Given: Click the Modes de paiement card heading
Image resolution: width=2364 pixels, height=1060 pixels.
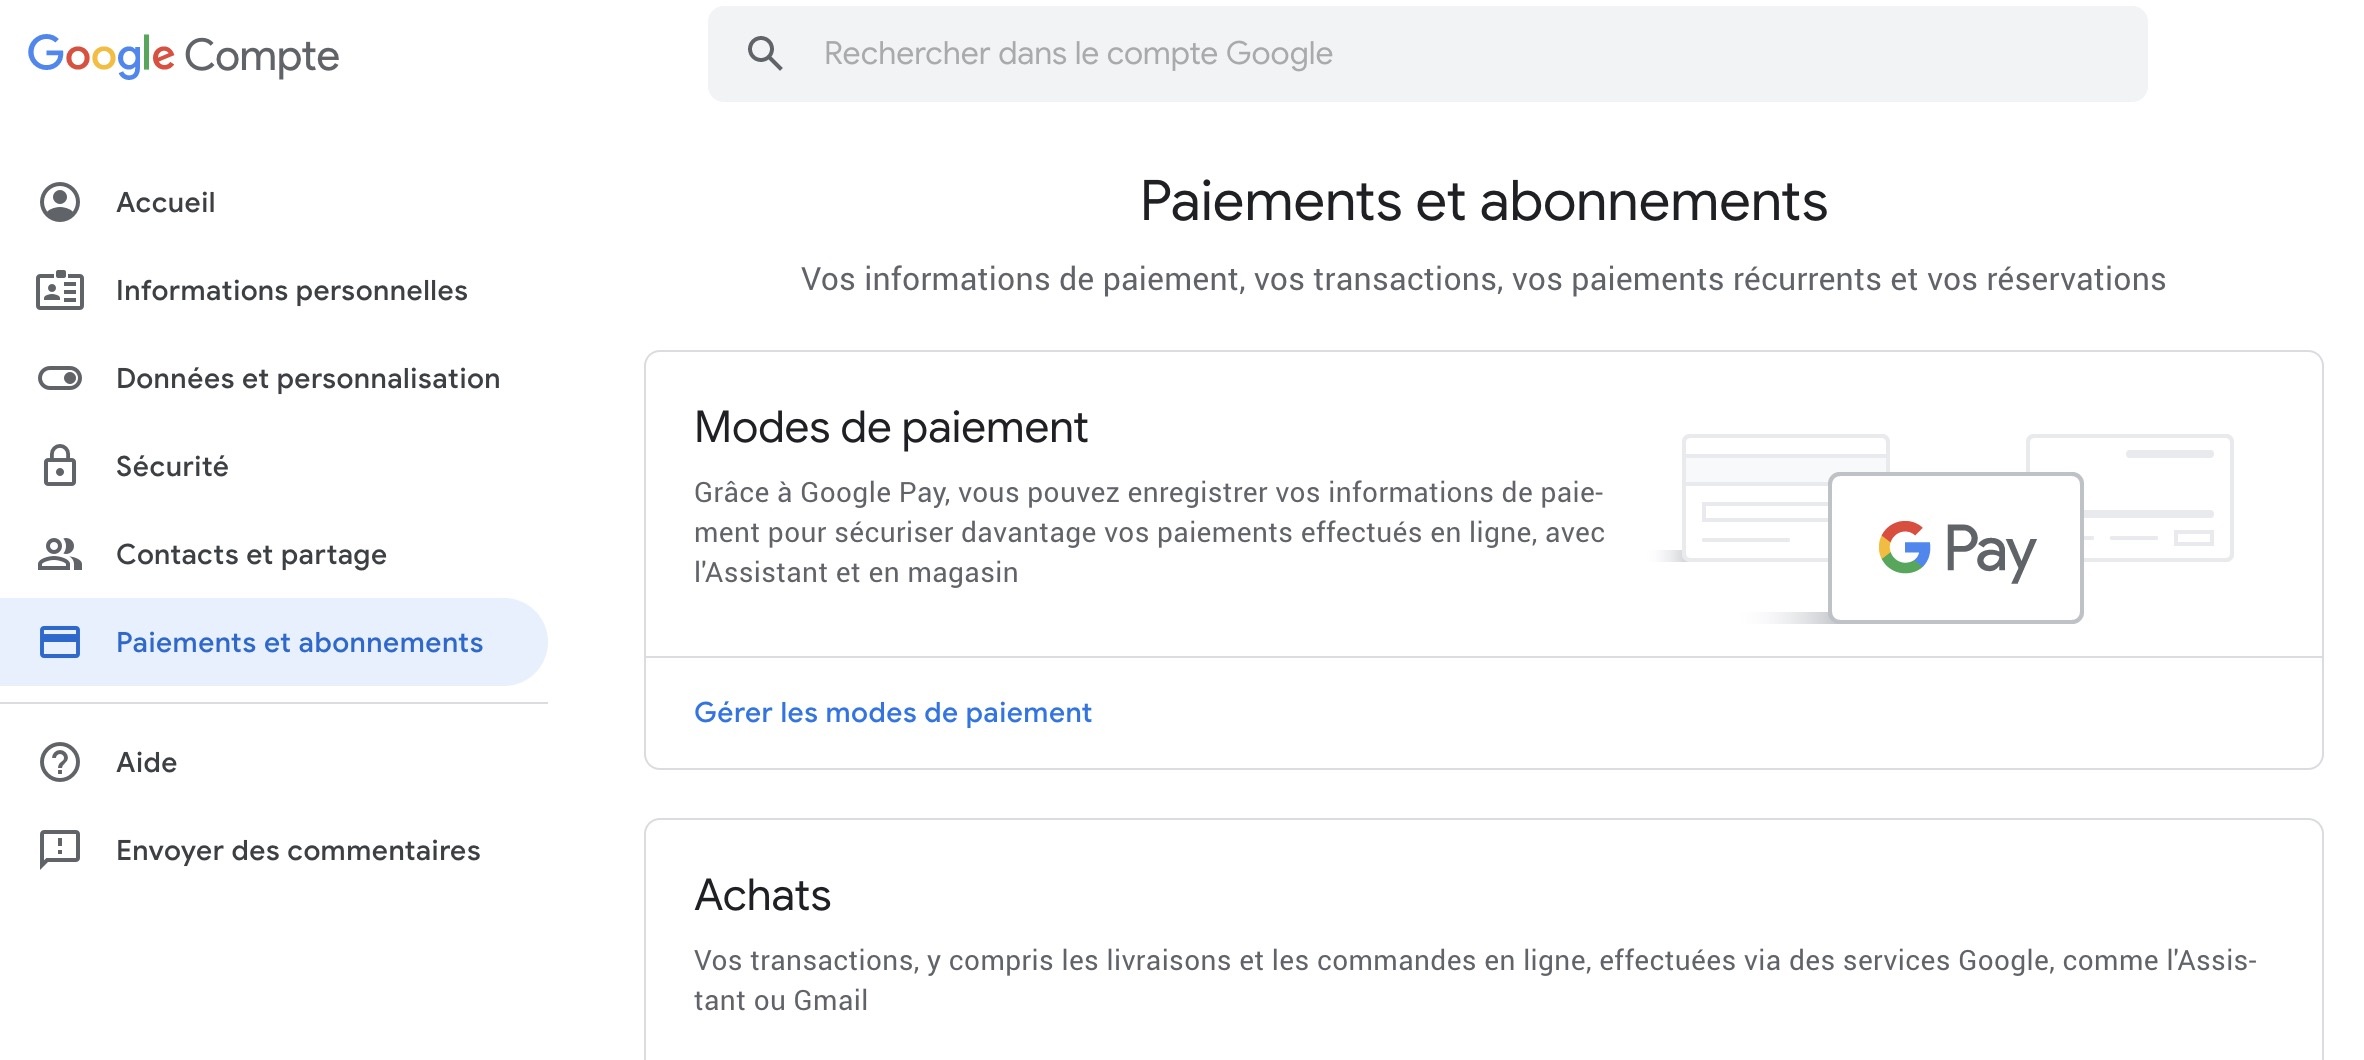Looking at the screenshot, I should [x=891, y=426].
